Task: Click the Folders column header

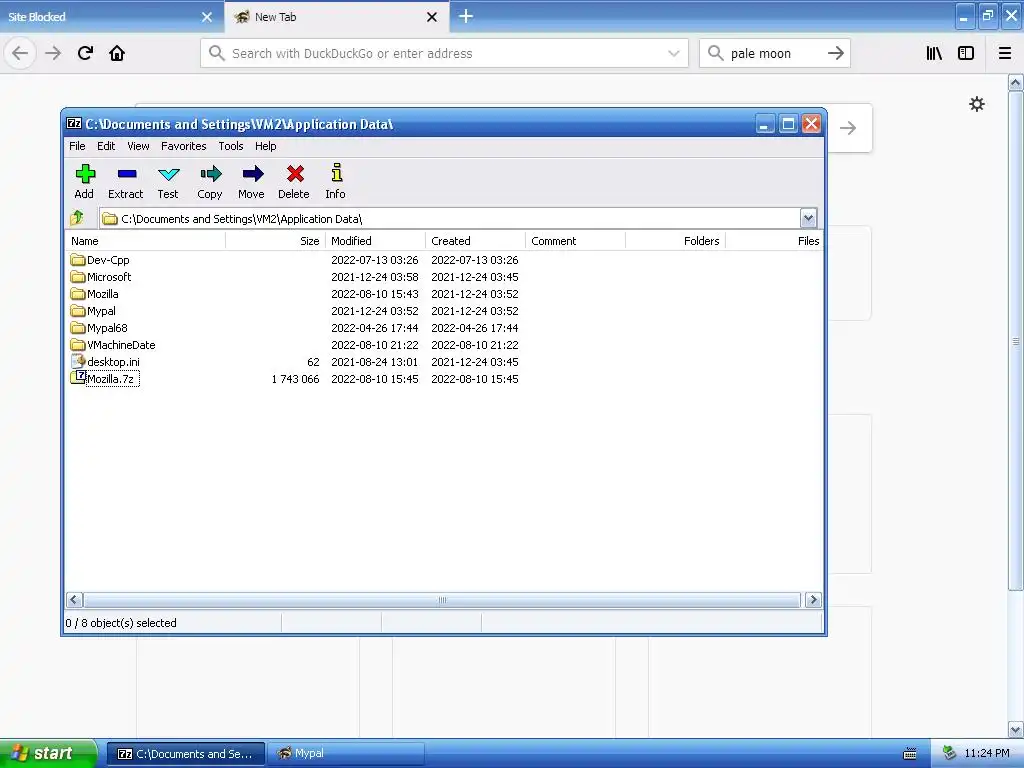Action: coord(675,241)
